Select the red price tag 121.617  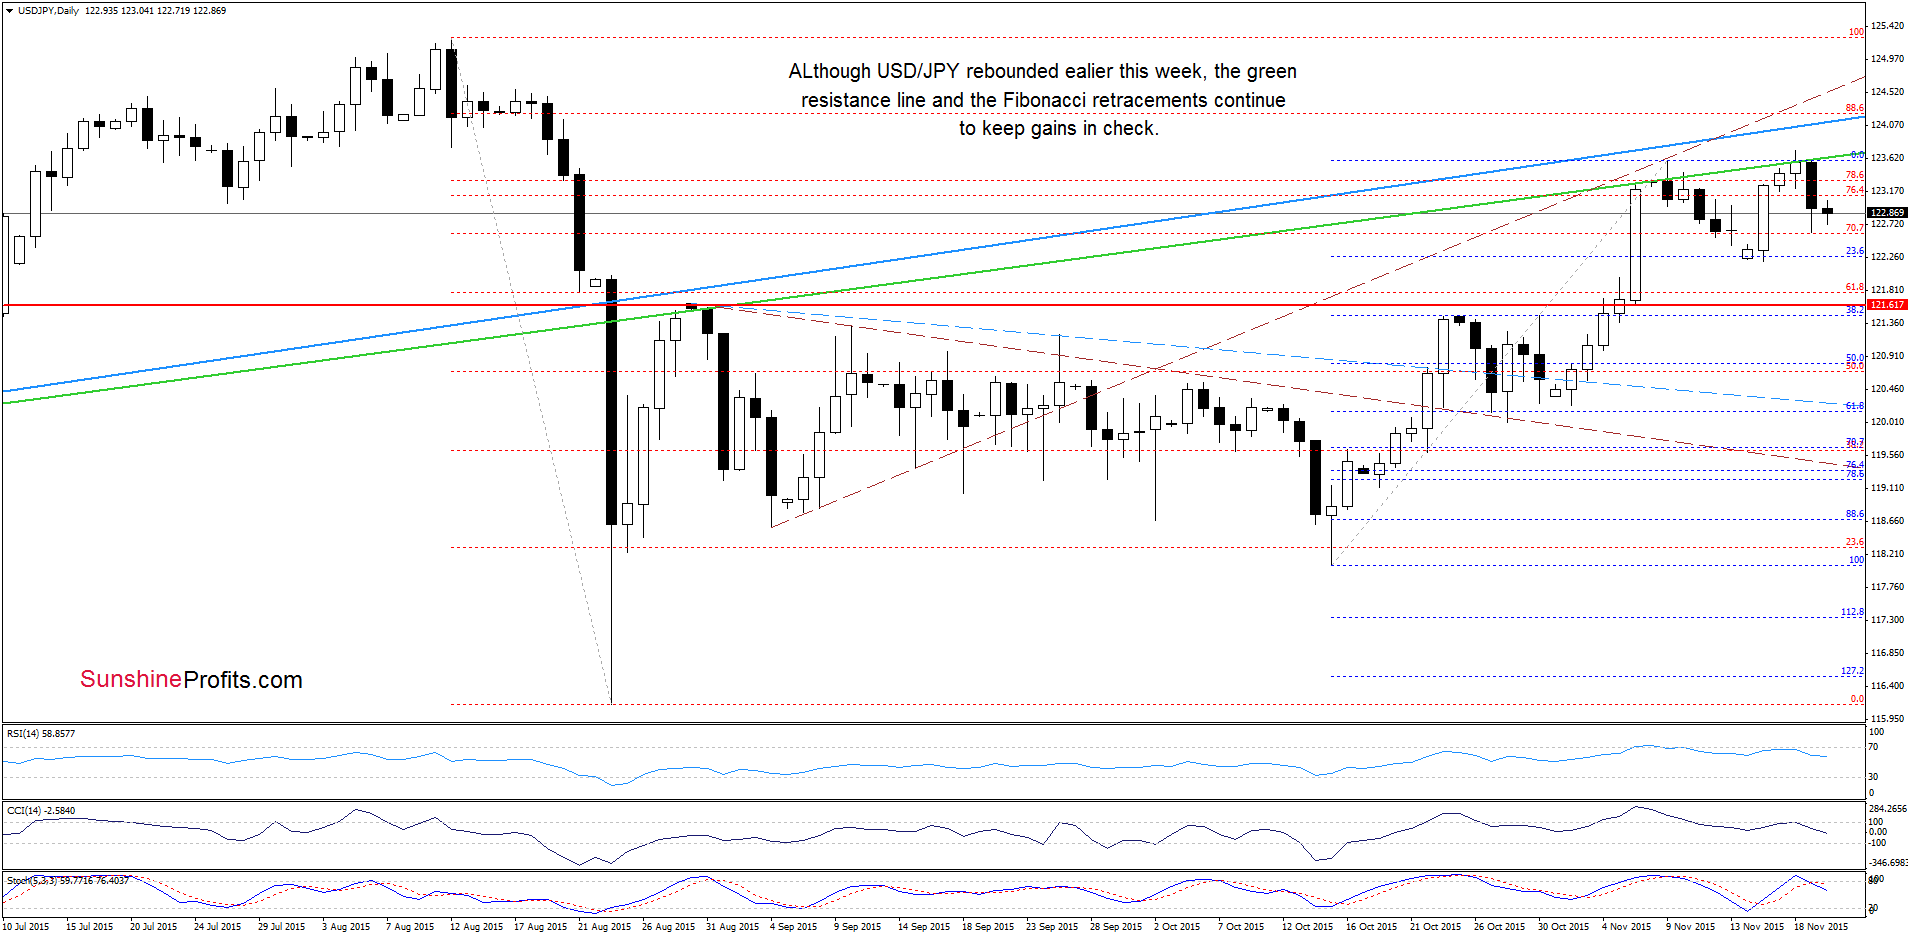click(1887, 305)
